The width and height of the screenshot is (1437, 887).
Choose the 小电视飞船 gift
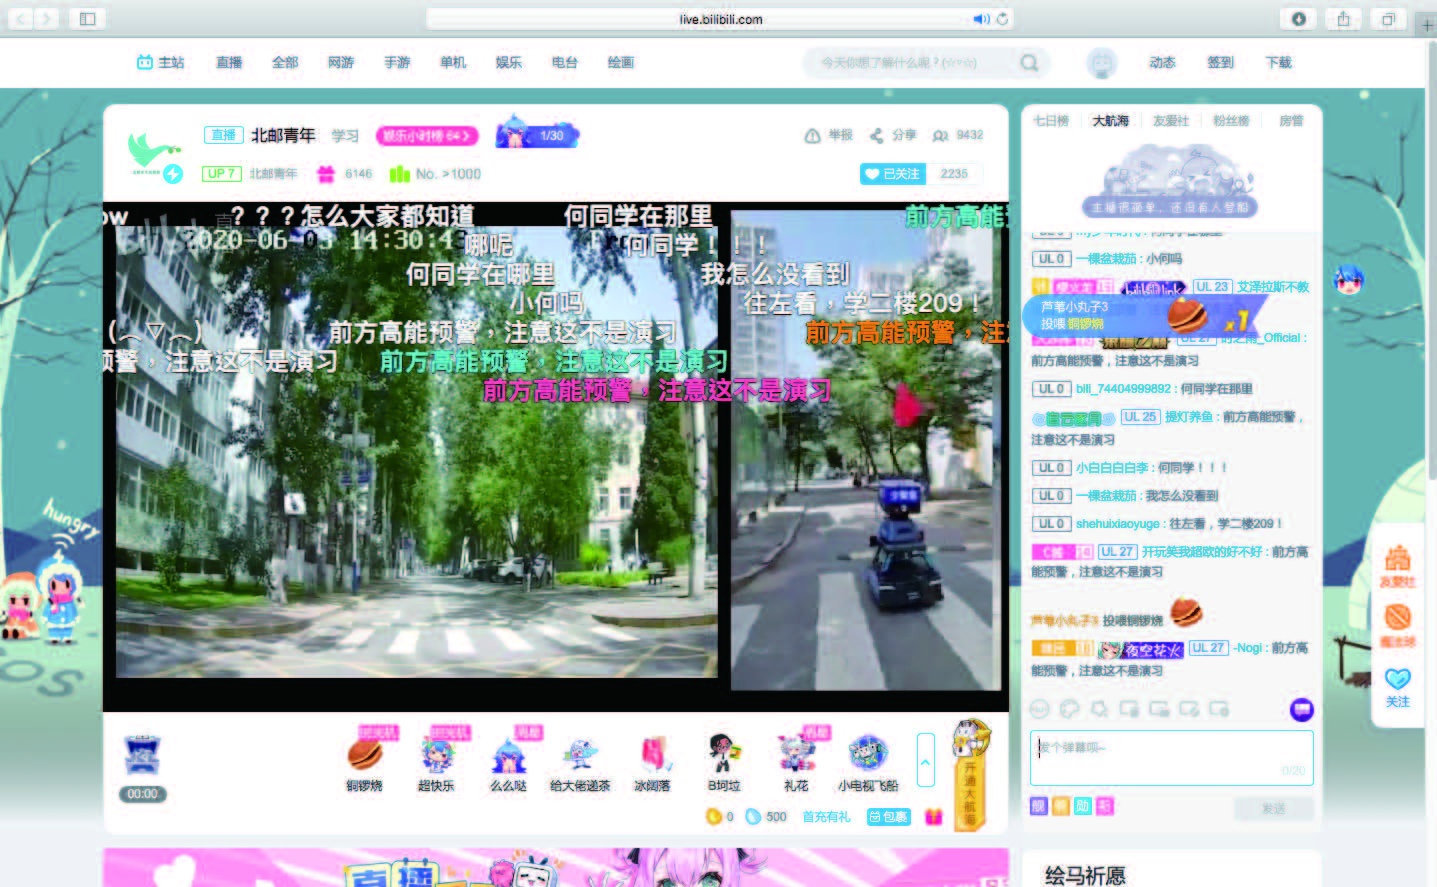(x=868, y=754)
